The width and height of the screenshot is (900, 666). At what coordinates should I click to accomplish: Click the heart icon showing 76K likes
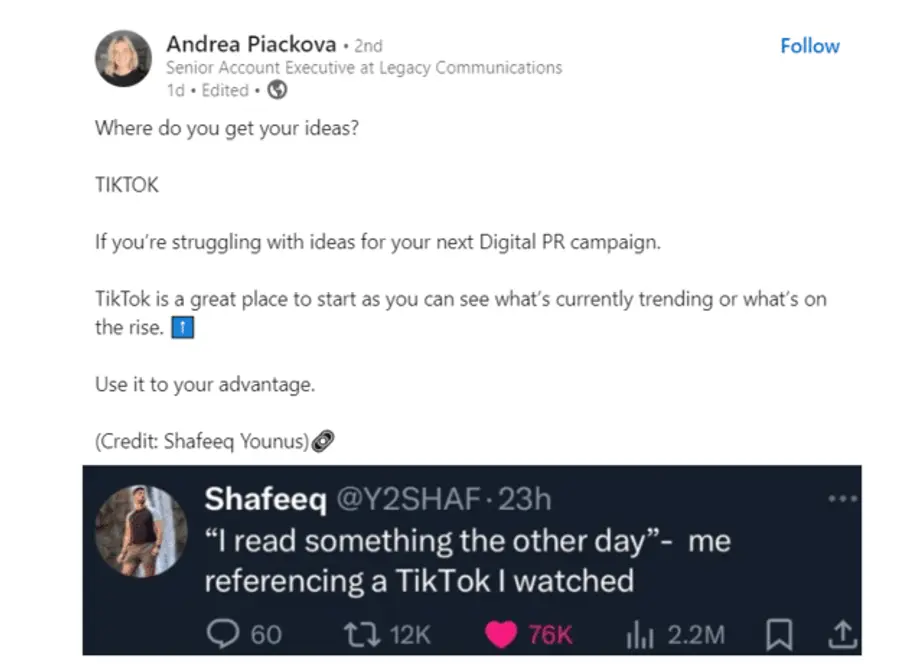499,634
